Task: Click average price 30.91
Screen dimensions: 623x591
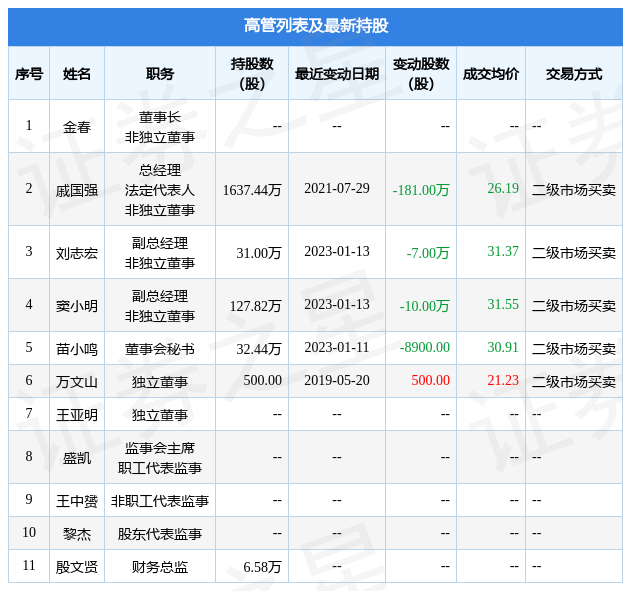Action: click(503, 347)
